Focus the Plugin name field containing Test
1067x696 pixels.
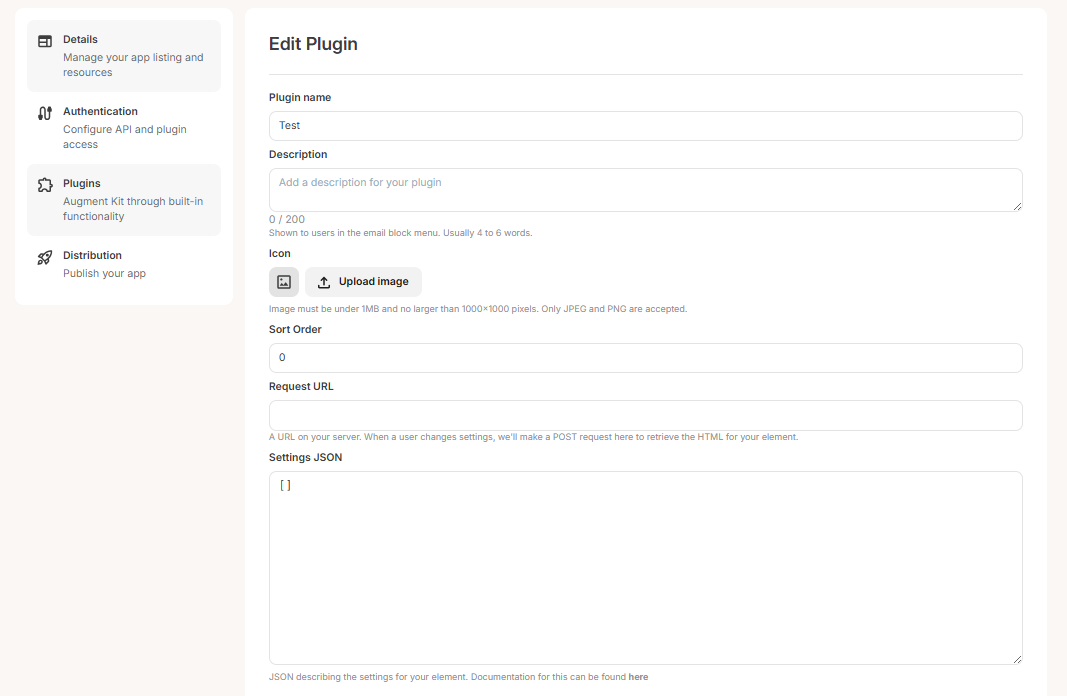[645, 126]
